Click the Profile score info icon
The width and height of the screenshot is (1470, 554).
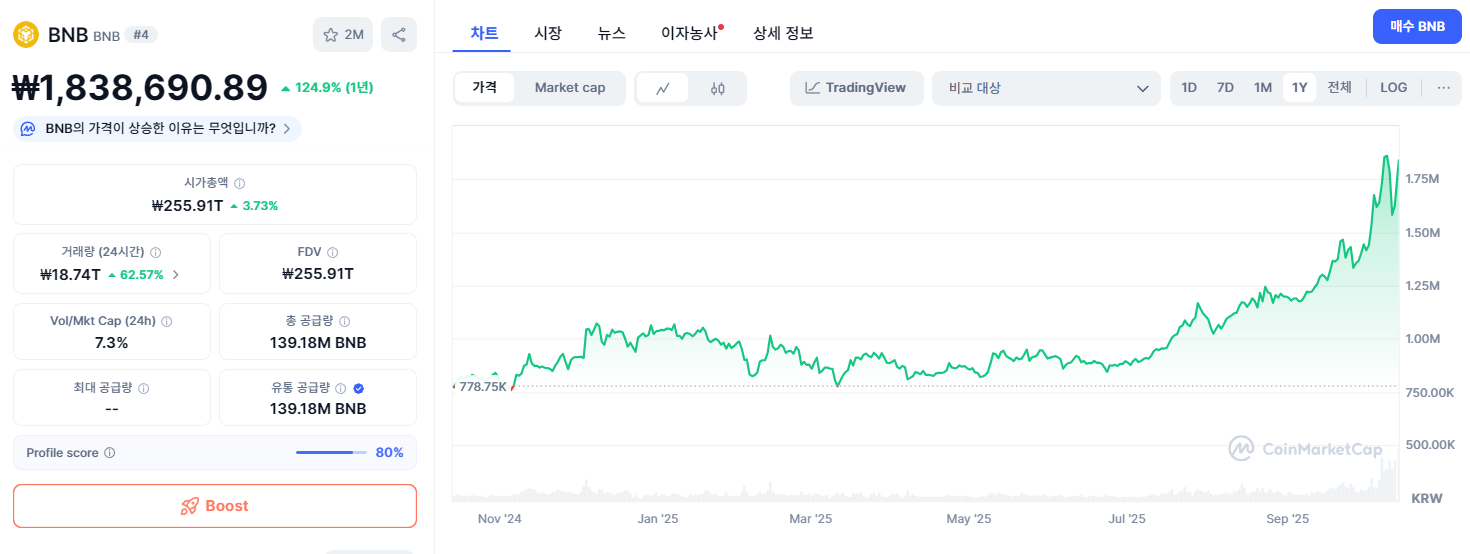(110, 453)
